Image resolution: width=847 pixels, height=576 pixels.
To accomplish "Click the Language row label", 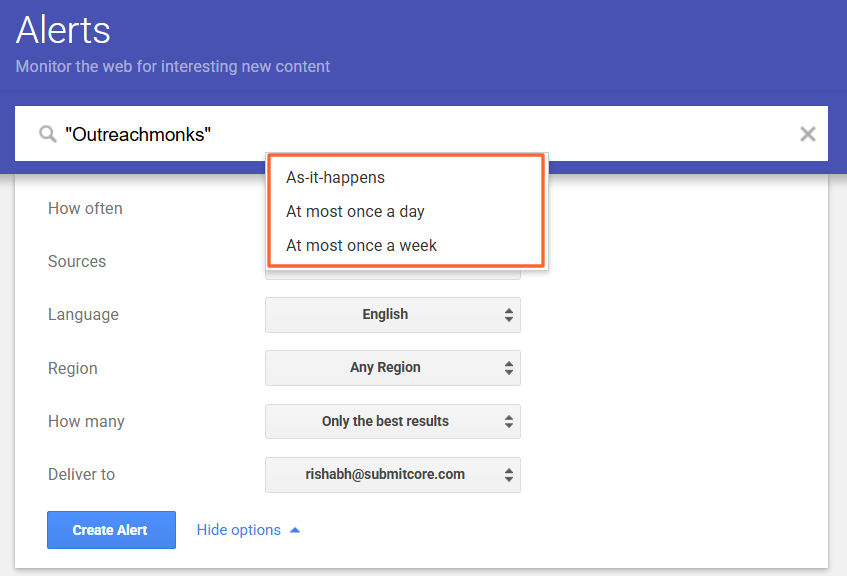I will (x=83, y=314).
